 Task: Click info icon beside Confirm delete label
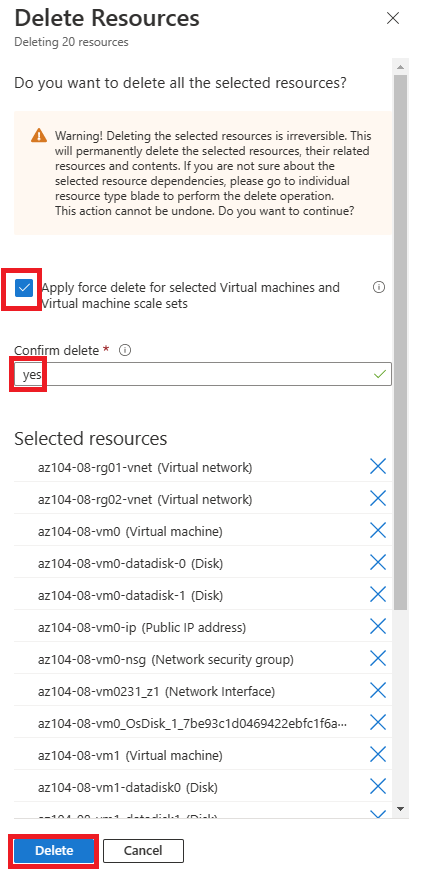coord(125,350)
